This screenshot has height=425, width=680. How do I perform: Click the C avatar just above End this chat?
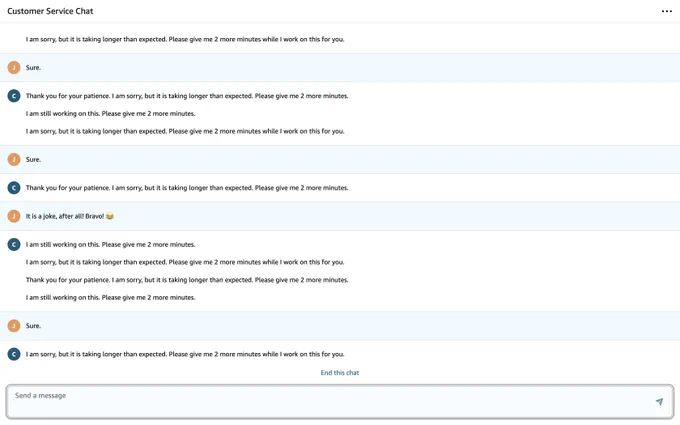click(x=14, y=354)
